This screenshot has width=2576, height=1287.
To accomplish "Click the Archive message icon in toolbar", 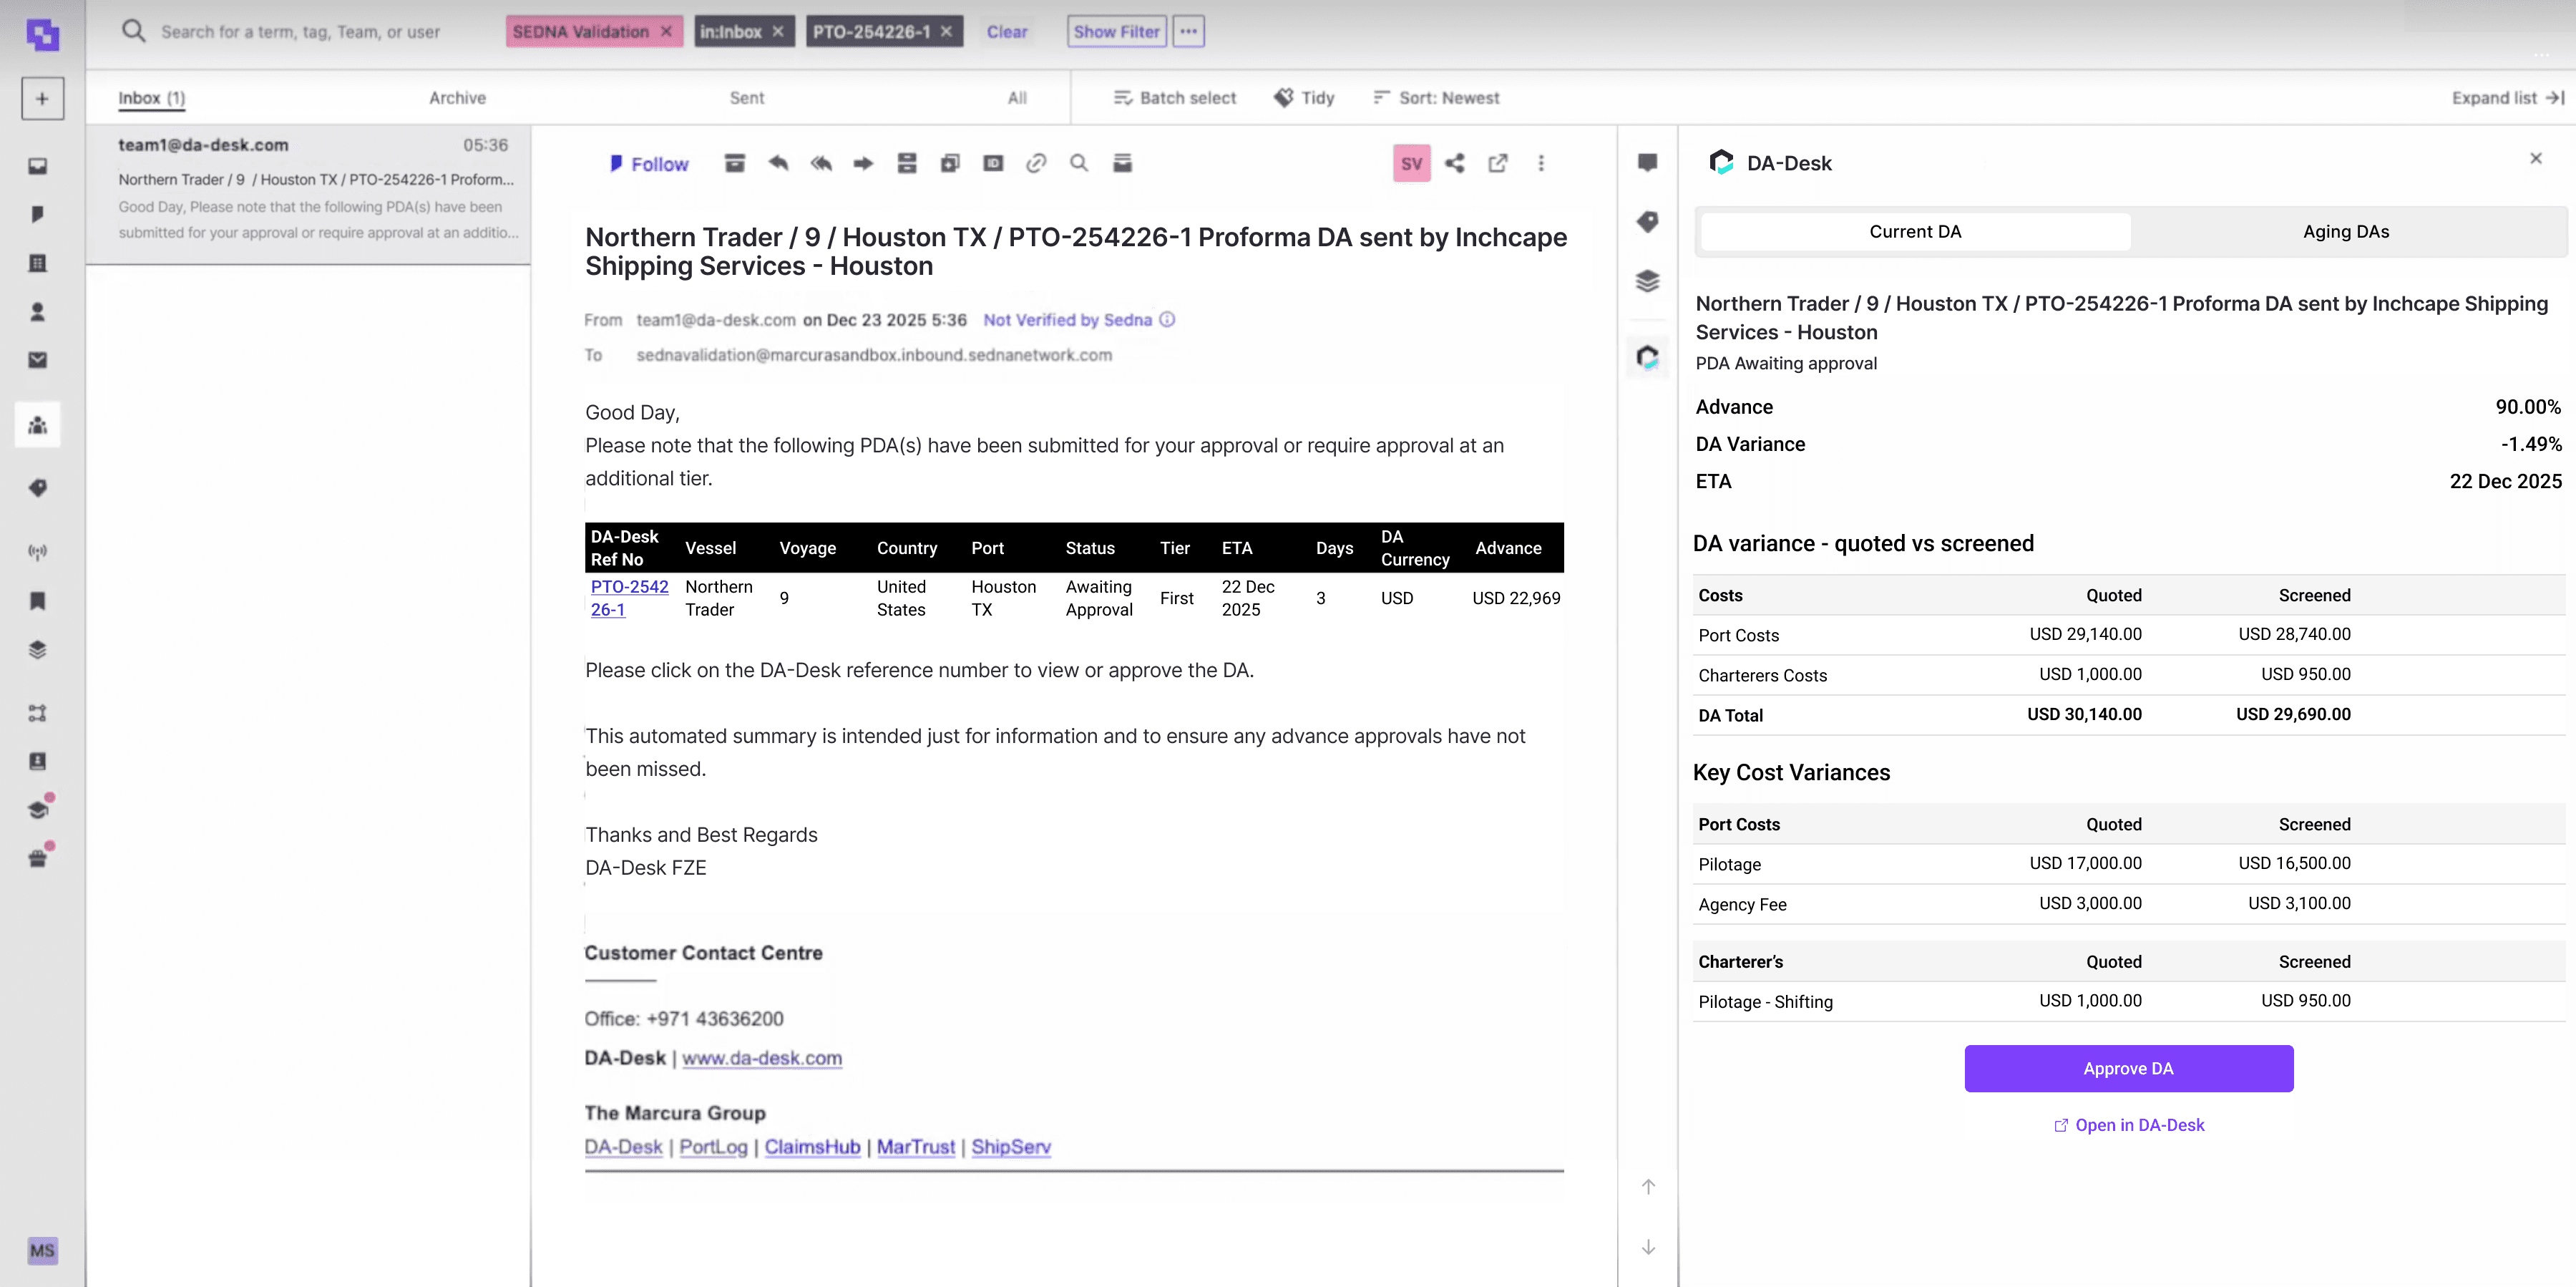I will pos(735,163).
